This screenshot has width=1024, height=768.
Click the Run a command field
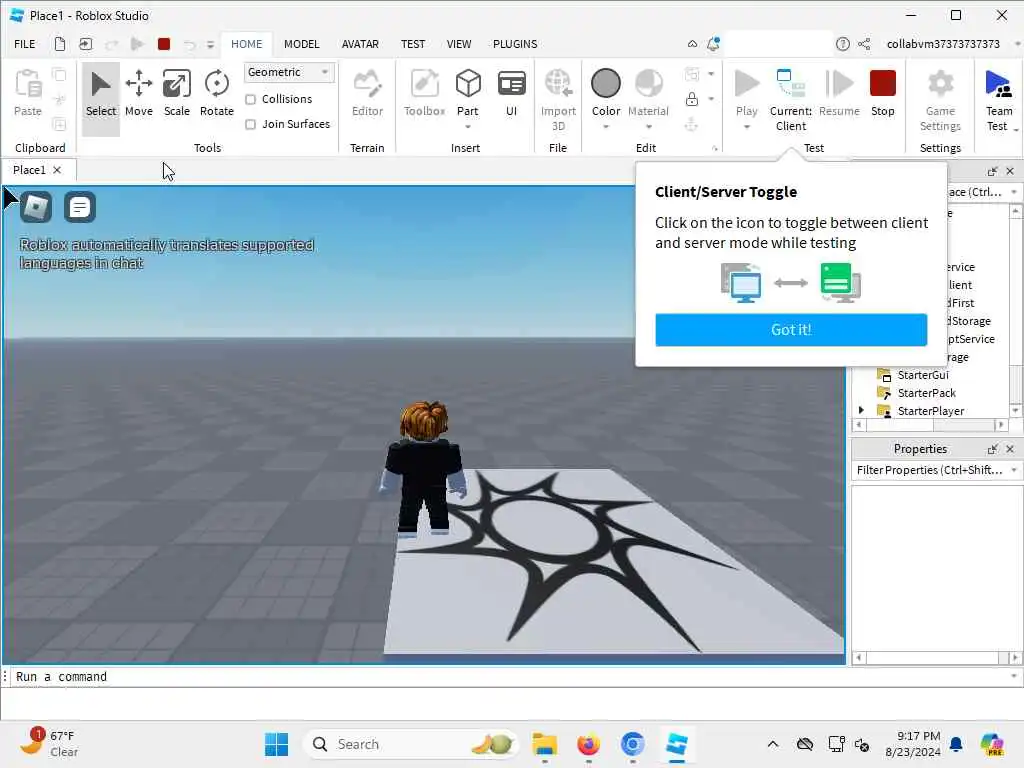coord(509,677)
